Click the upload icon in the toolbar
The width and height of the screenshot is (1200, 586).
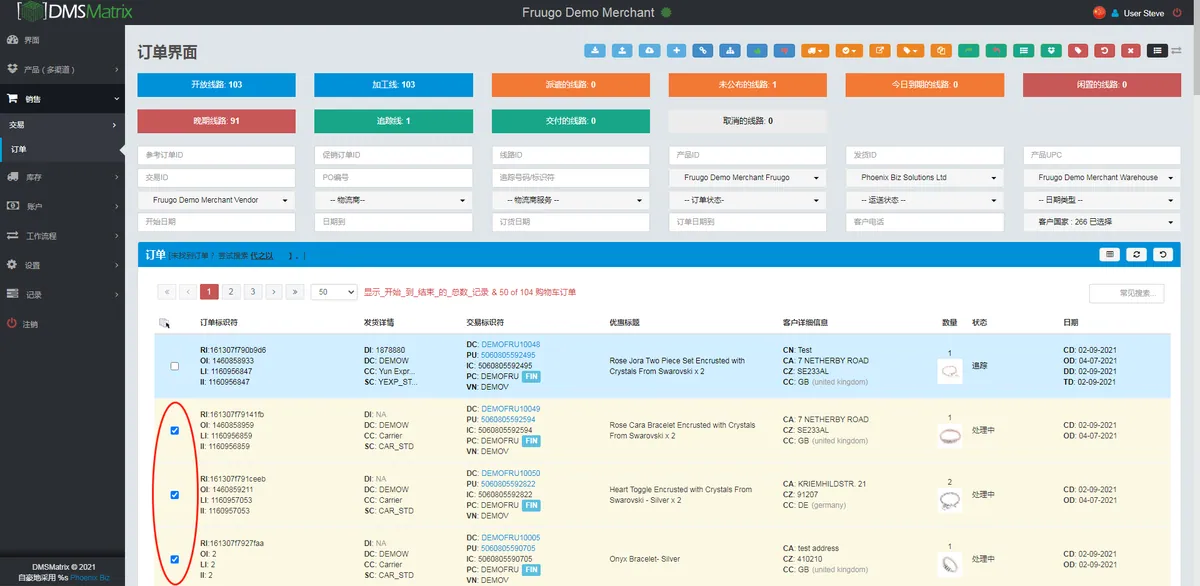click(622, 50)
